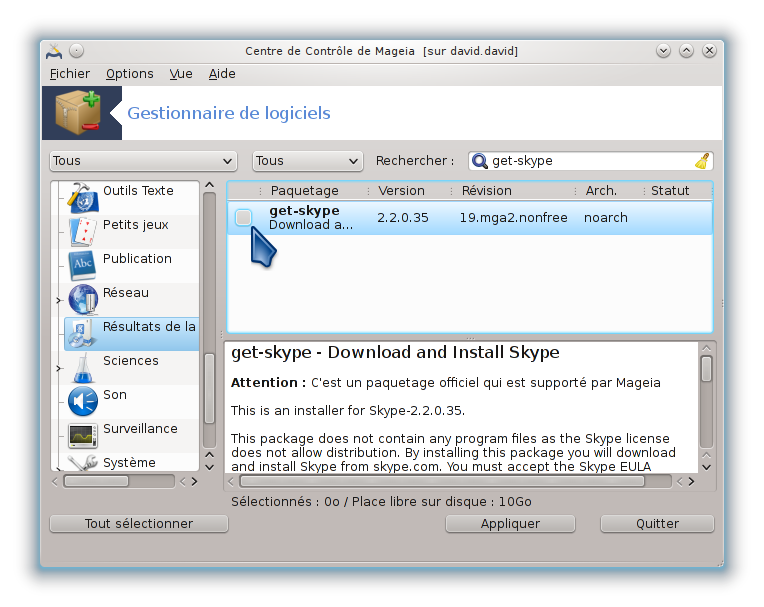The image size is (764, 607).
Task: Select the Système category
Action: click(129, 462)
